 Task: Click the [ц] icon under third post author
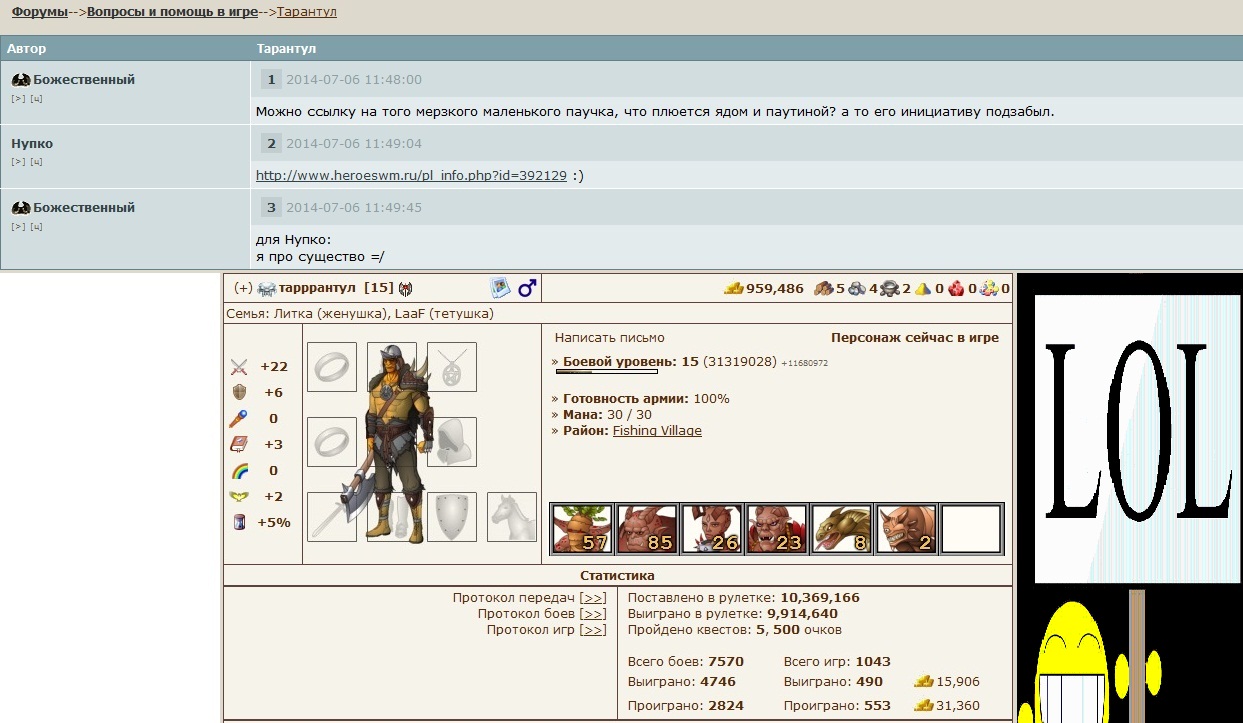[36, 226]
